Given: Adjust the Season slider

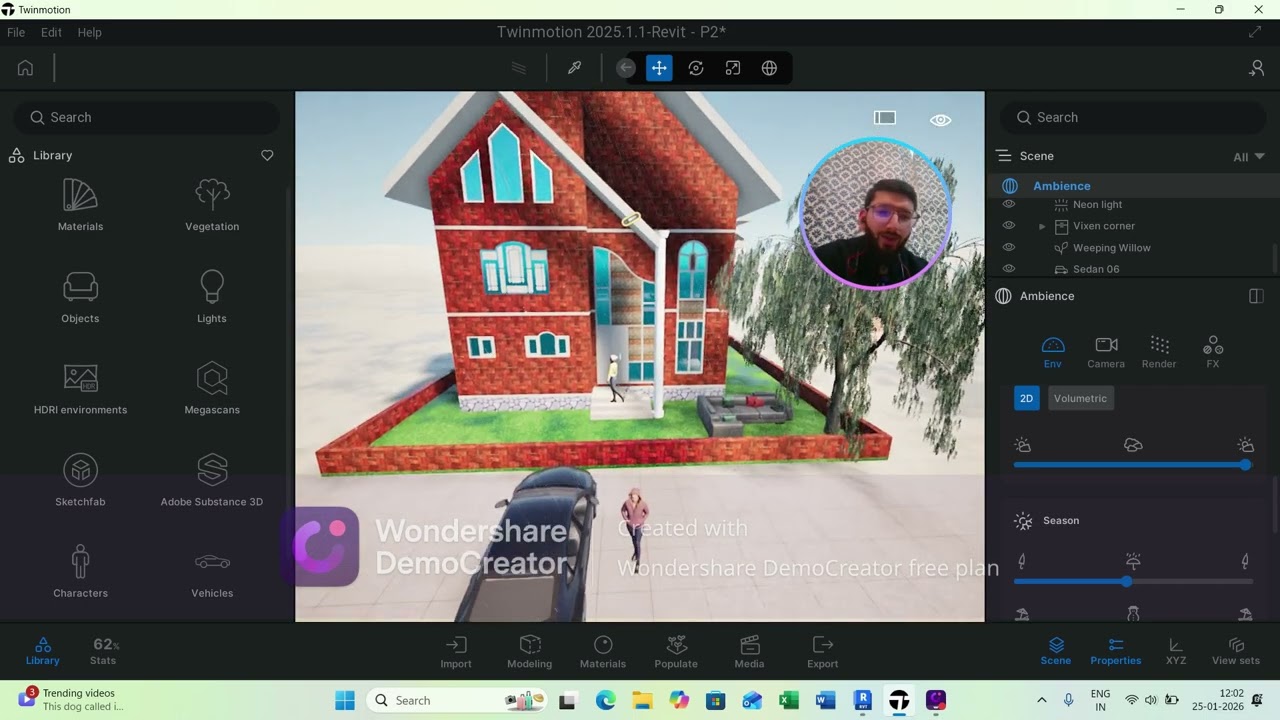Looking at the screenshot, I should point(1133,581).
